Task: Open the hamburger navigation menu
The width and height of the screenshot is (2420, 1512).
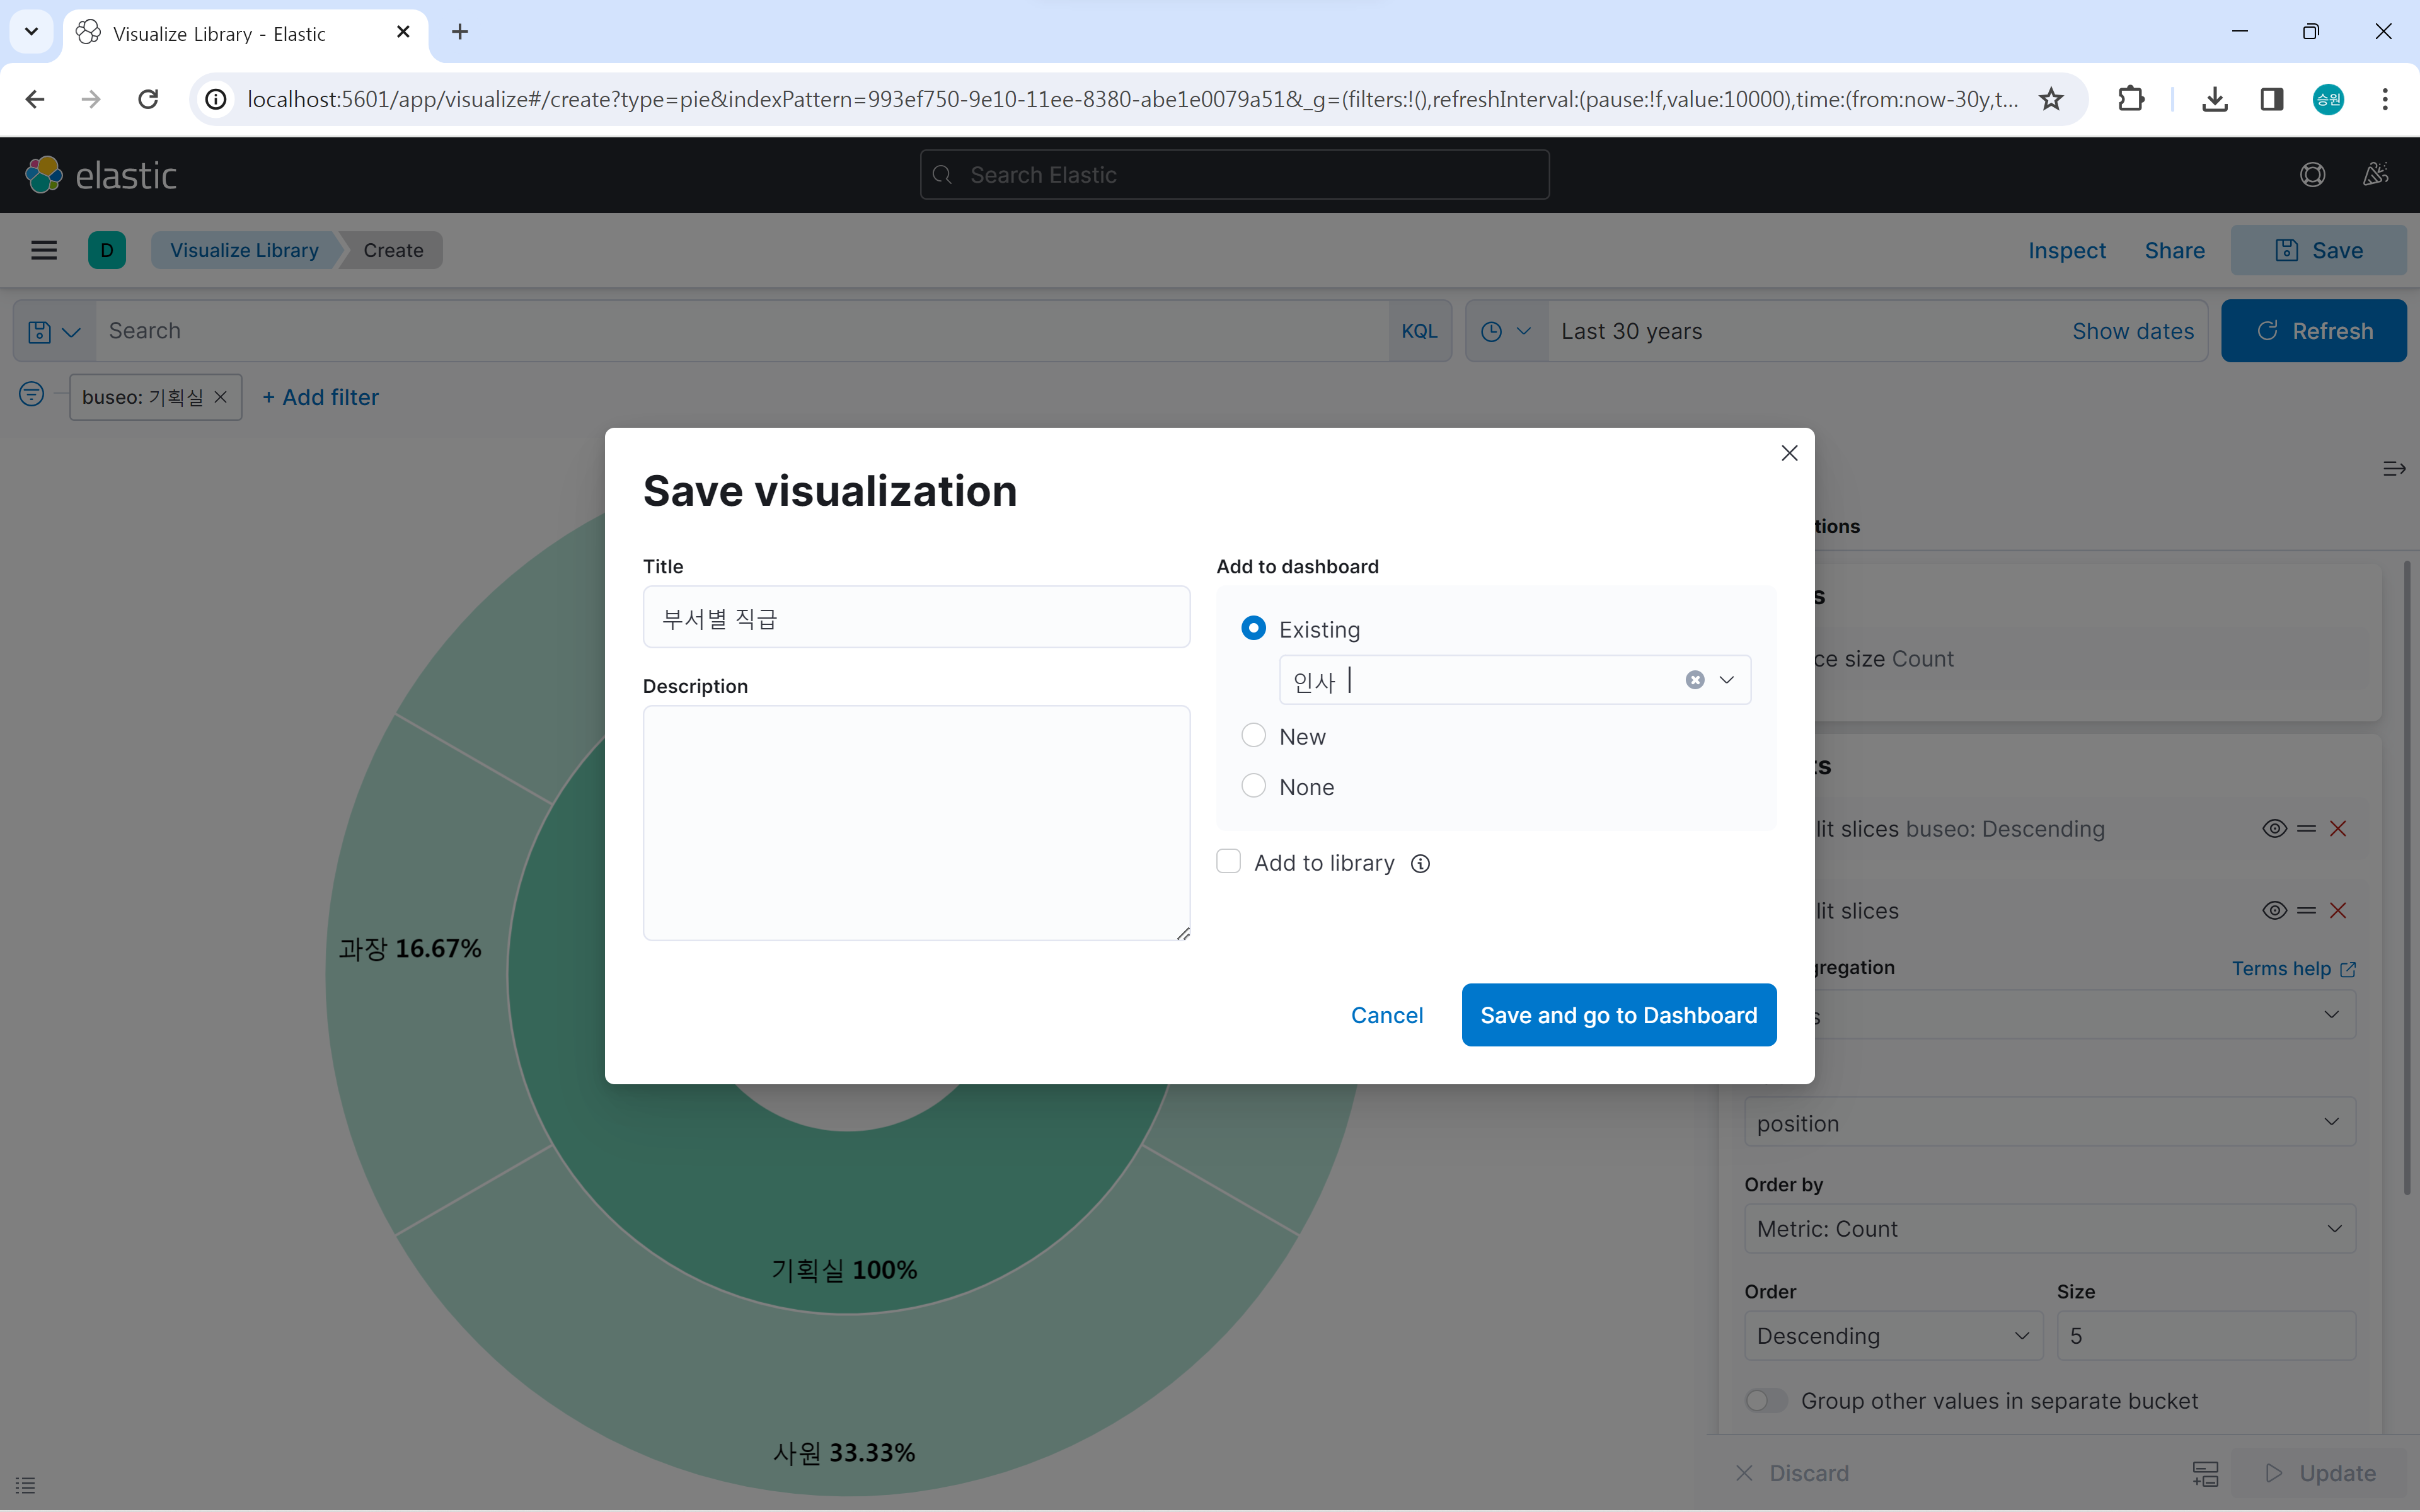Action: click(x=44, y=250)
